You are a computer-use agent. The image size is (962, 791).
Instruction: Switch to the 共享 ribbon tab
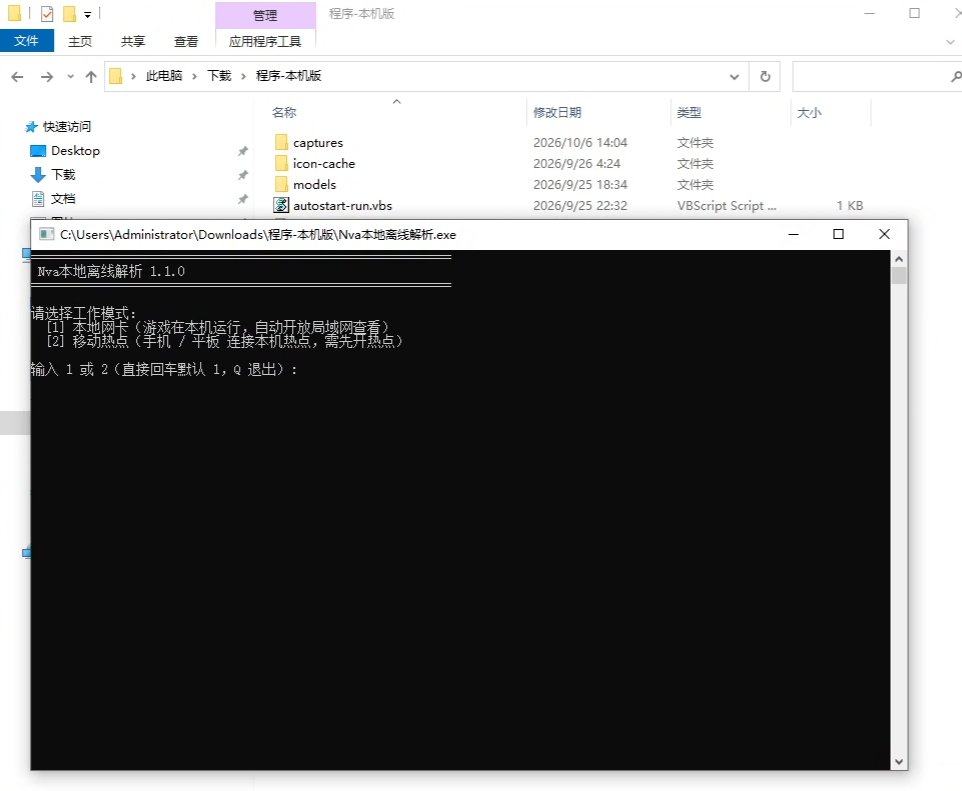pyautogui.click(x=133, y=41)
